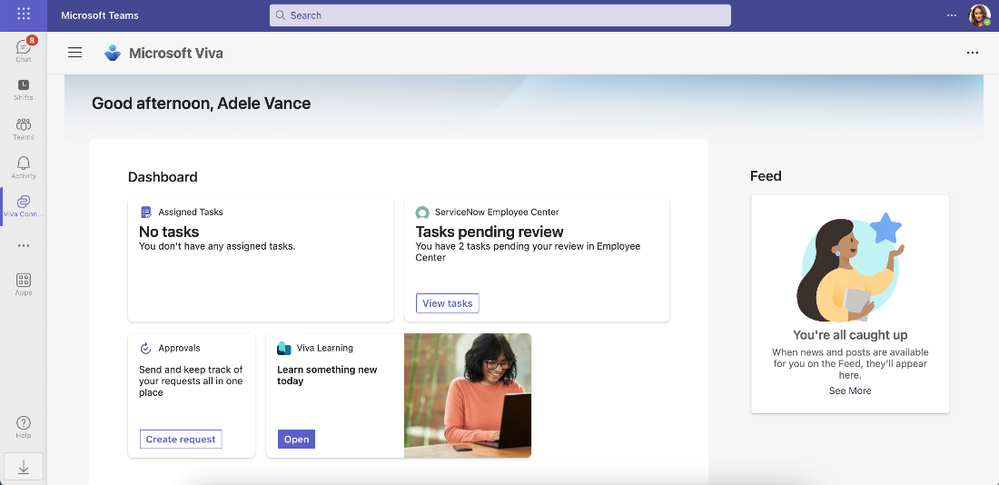The width and height of the screenshot is (999, 485).
Task: Click Microsoft Teams title text
Action: click(100, 15)
